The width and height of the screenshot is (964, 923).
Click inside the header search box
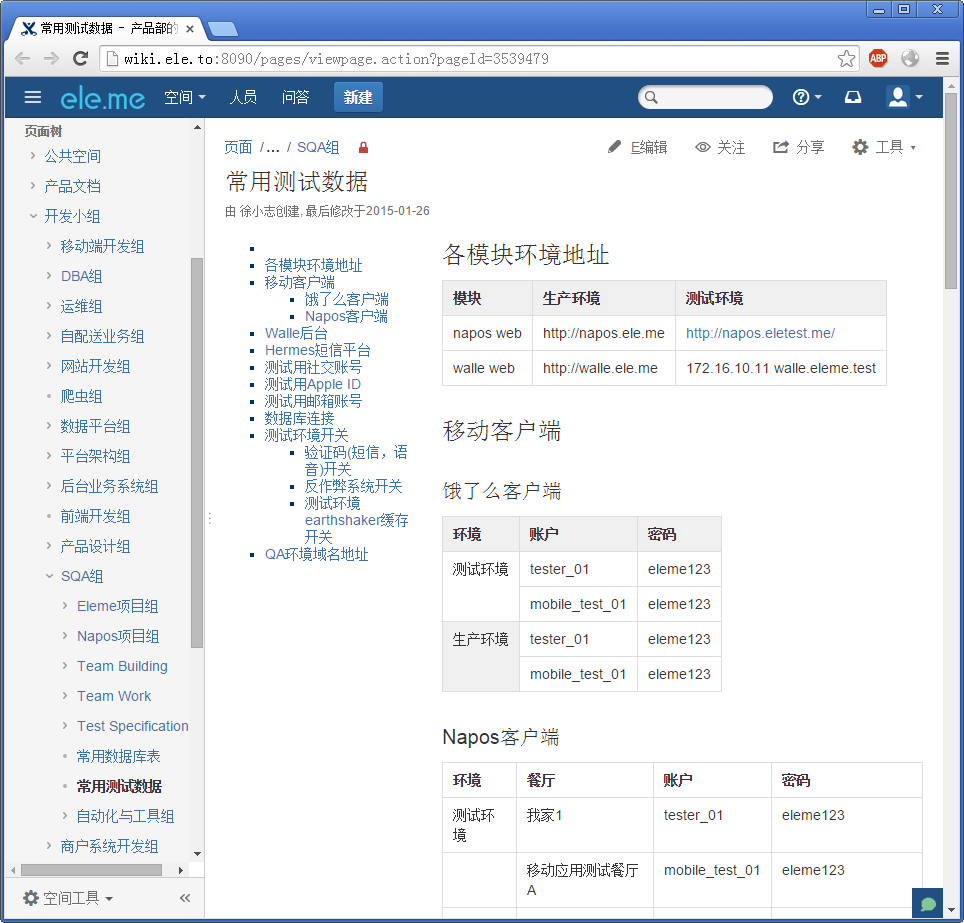point(705,97)
